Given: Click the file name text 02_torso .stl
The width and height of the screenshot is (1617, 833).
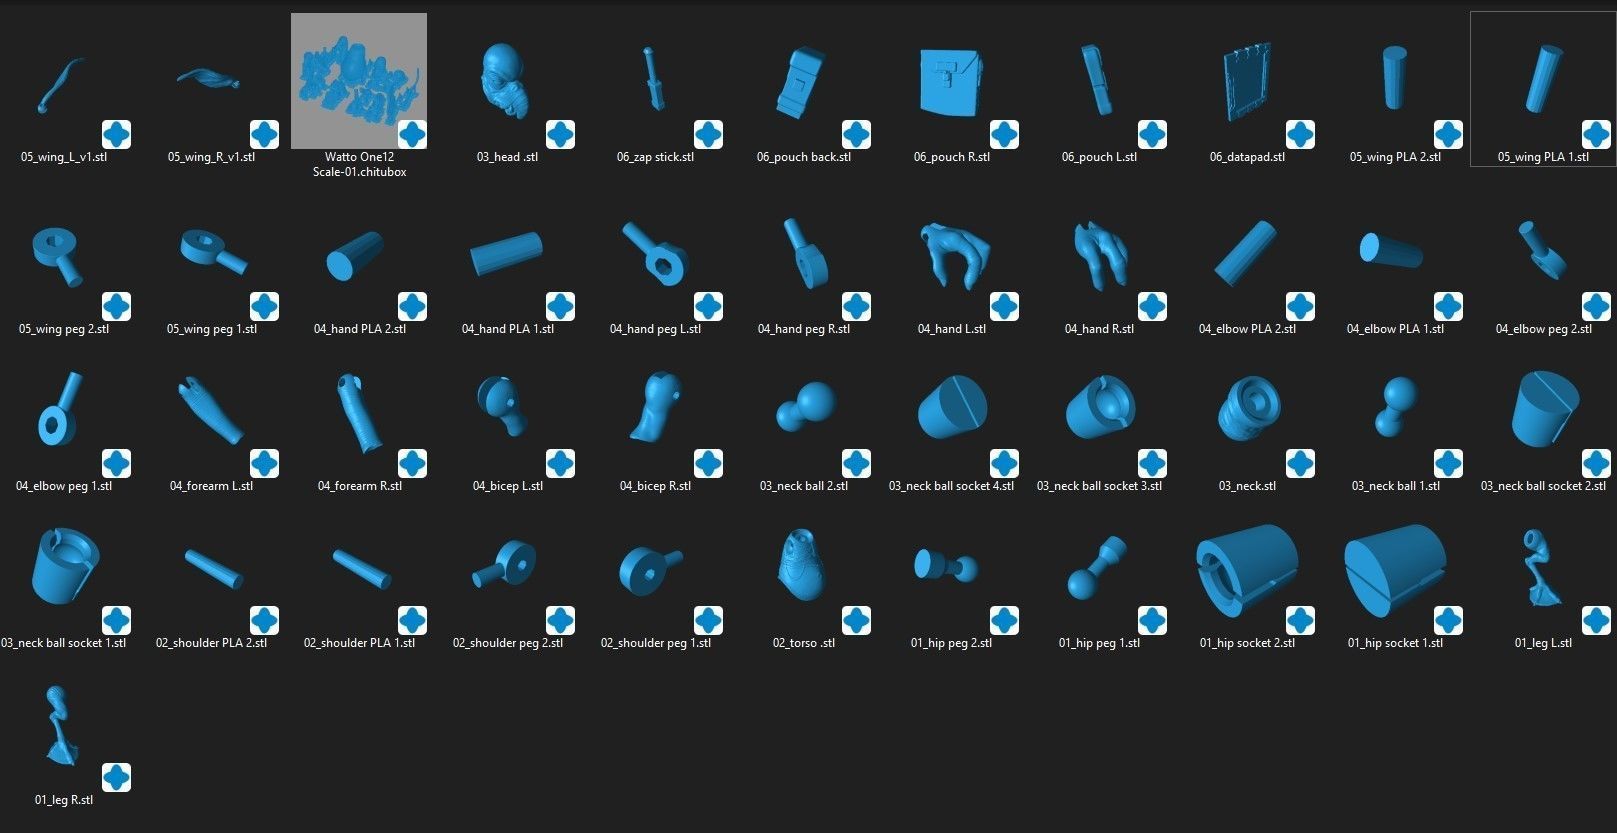Looking at the screenshot, I should point(803,643).
